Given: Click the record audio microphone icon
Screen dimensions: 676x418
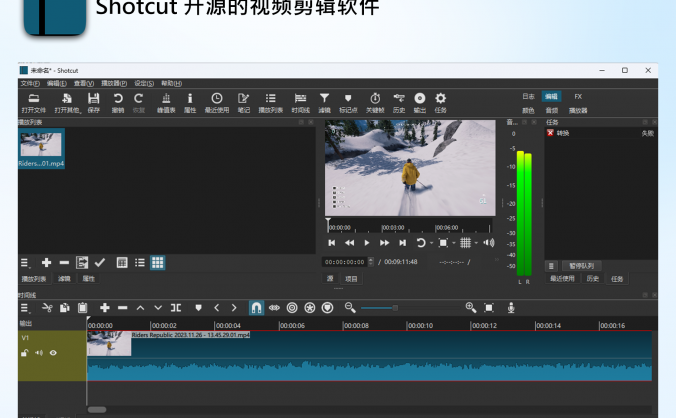Looking at the screenshot, I should 511,308.
